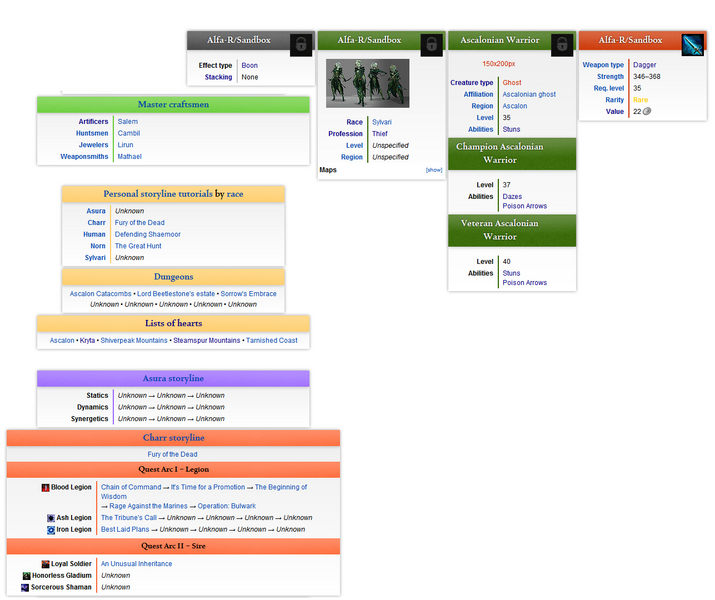Open the Fury of the Dead tutorial link
Screen dimensions: 715x600
coord(140,223)
